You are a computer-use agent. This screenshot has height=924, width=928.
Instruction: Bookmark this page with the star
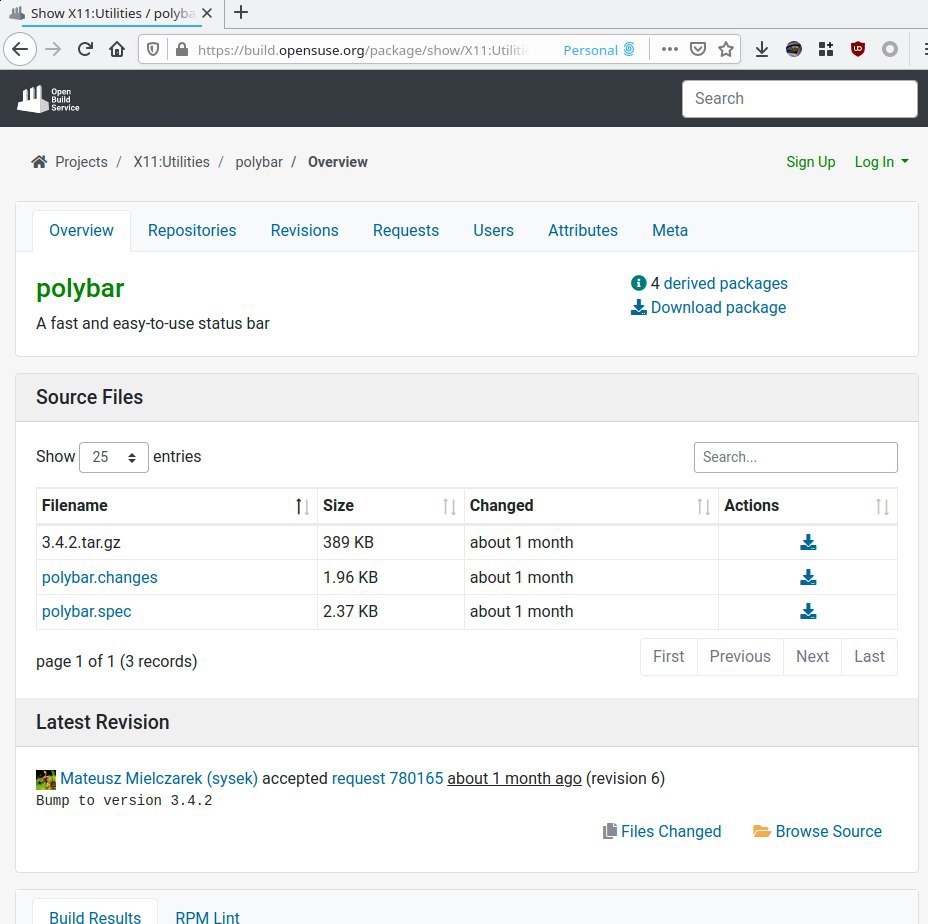pyautogui.click(x=726, y=50)
